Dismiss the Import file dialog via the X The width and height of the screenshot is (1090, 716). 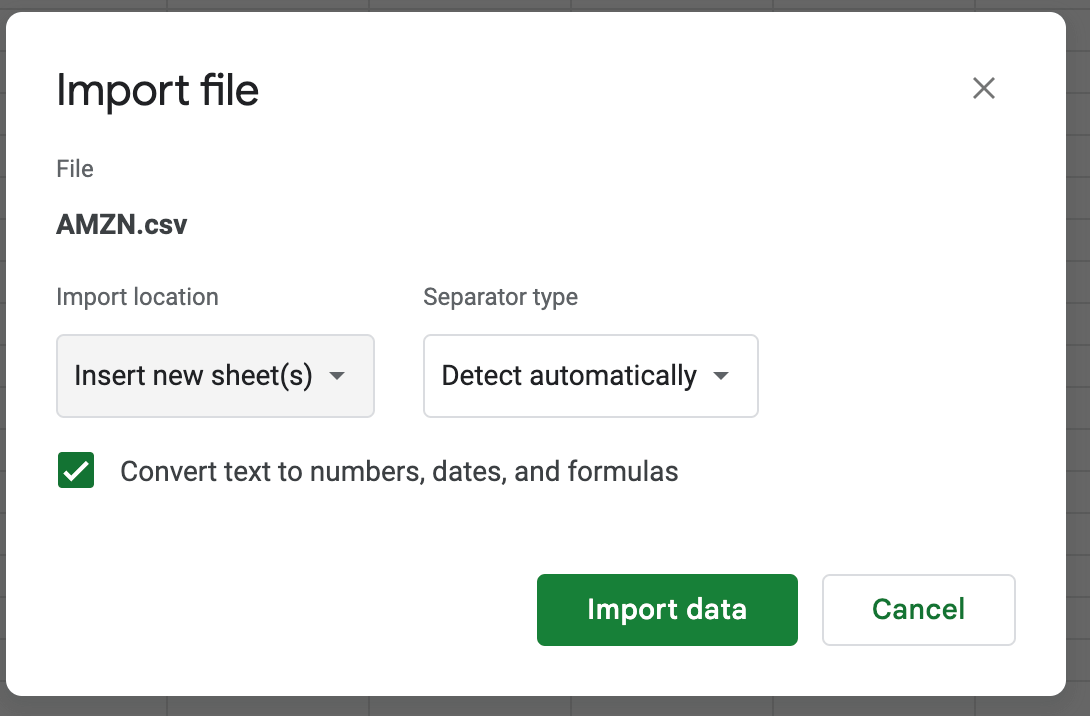click(x=983, y=88)
